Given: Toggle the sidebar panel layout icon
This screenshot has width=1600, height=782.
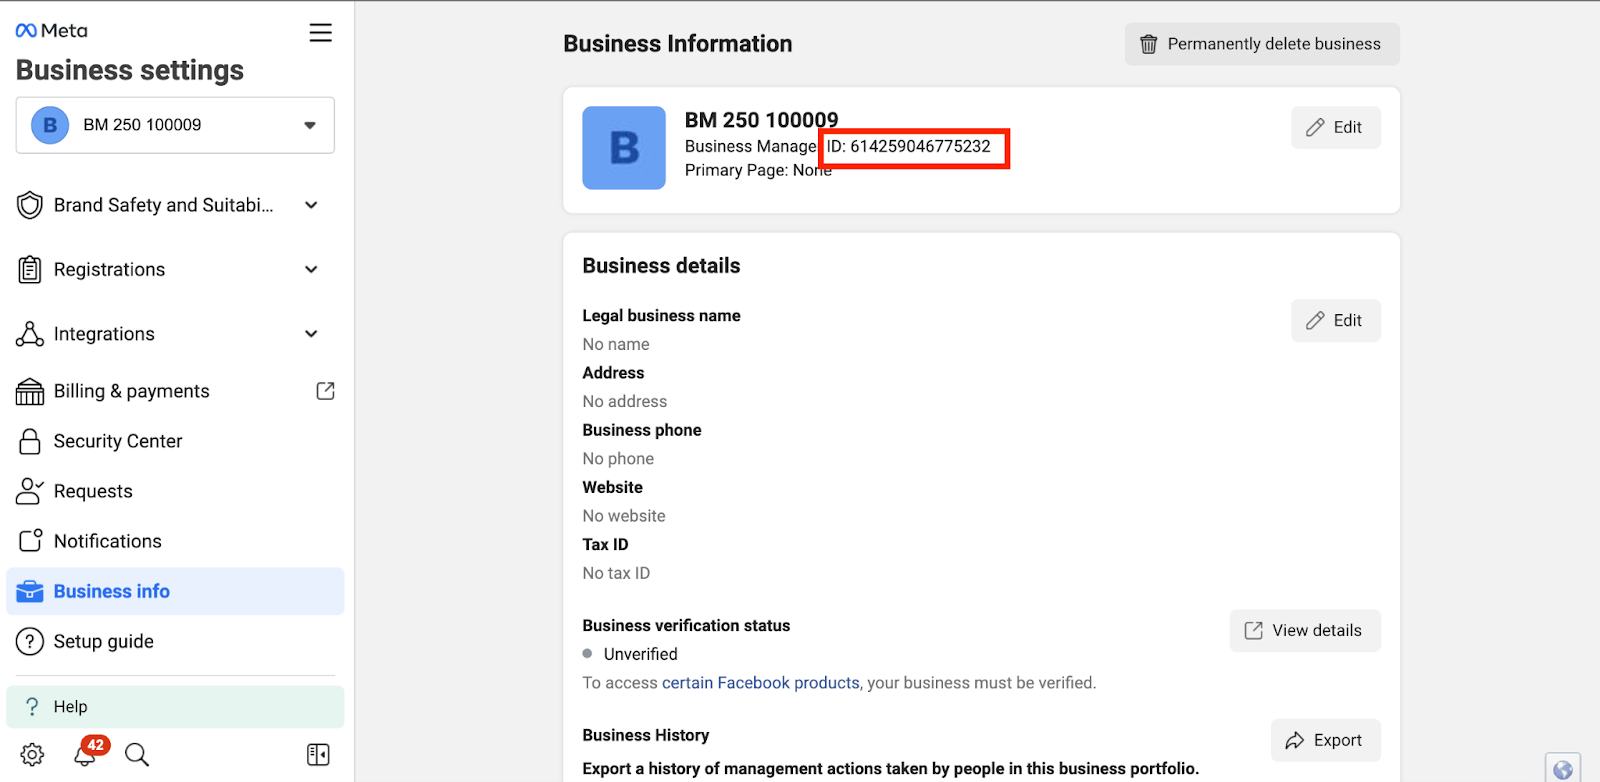Looking at the screenshot, I should [318, 754].
